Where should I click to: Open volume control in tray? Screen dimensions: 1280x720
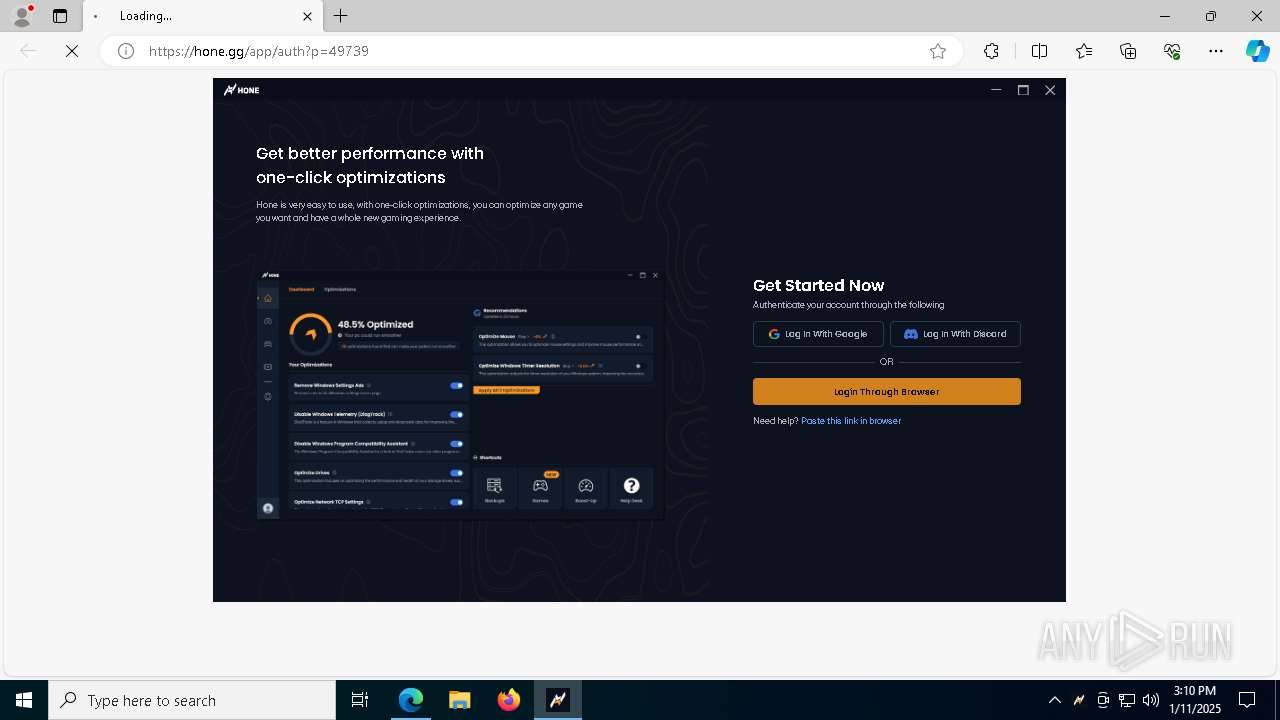(x=1151, y=700)
